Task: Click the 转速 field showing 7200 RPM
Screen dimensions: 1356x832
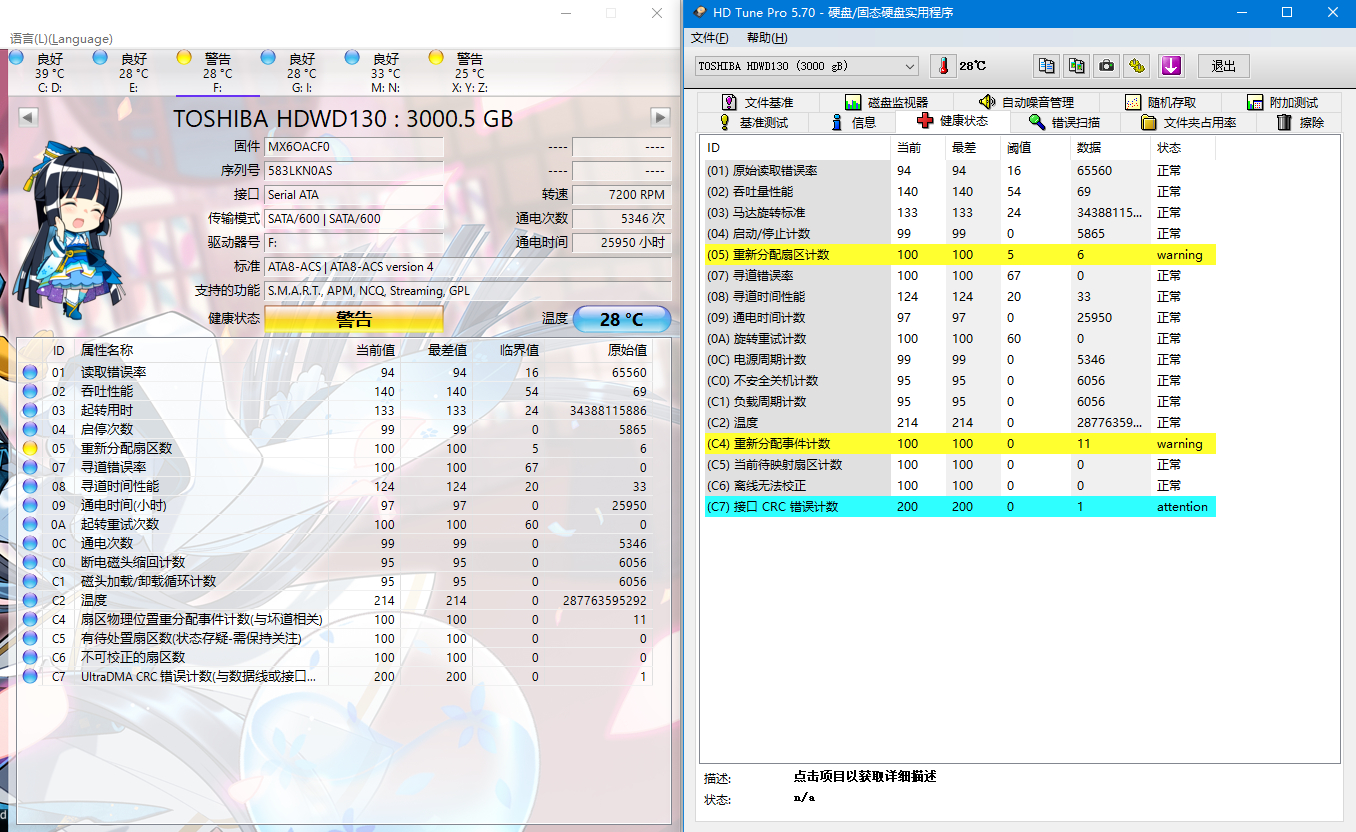Action: 621,195
